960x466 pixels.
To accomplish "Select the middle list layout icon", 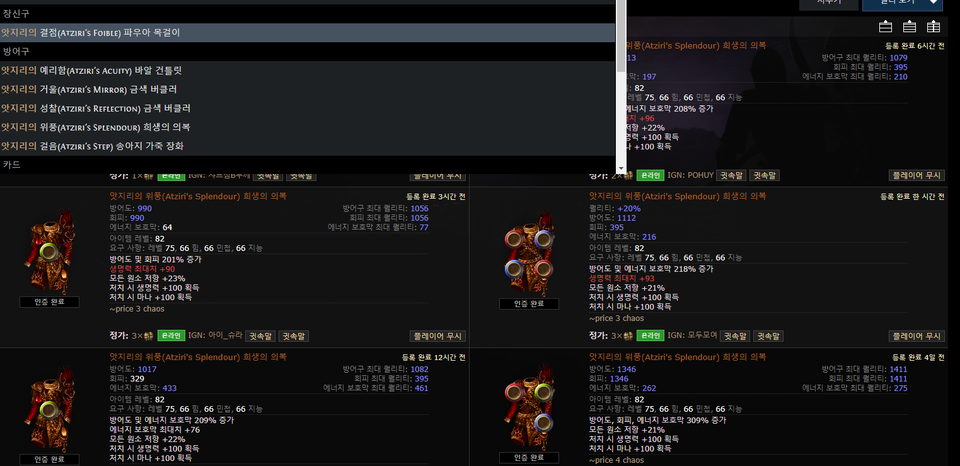I will point(910,27).
